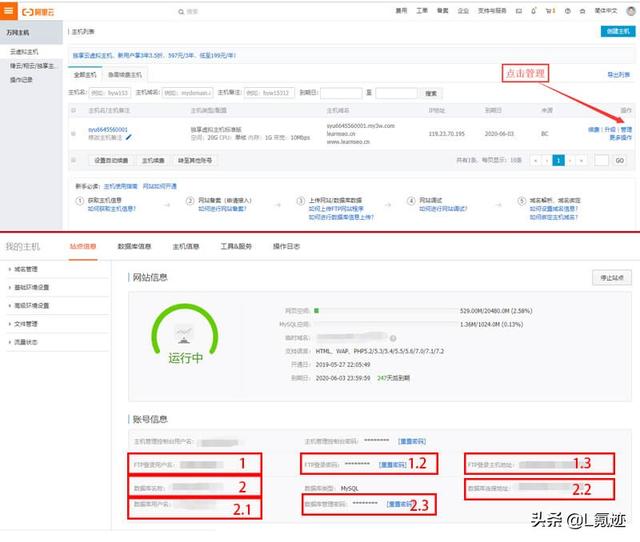Open 工单 menu in top bar

422,11
